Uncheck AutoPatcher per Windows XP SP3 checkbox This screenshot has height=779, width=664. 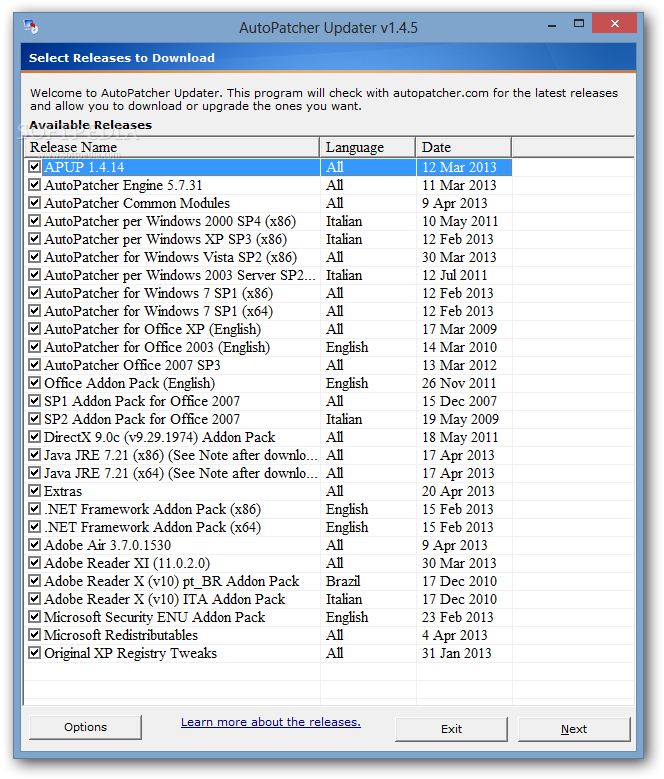[x=34, y=238]
